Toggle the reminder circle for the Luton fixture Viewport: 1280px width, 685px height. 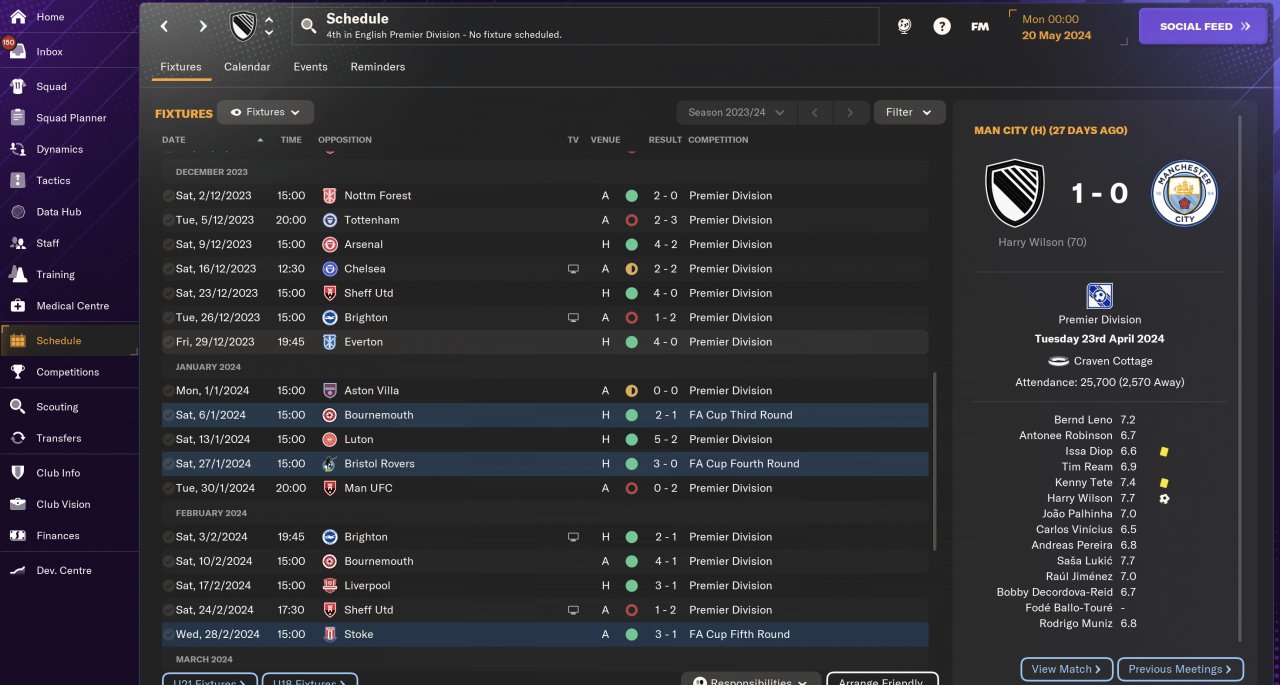coord(168,440)
